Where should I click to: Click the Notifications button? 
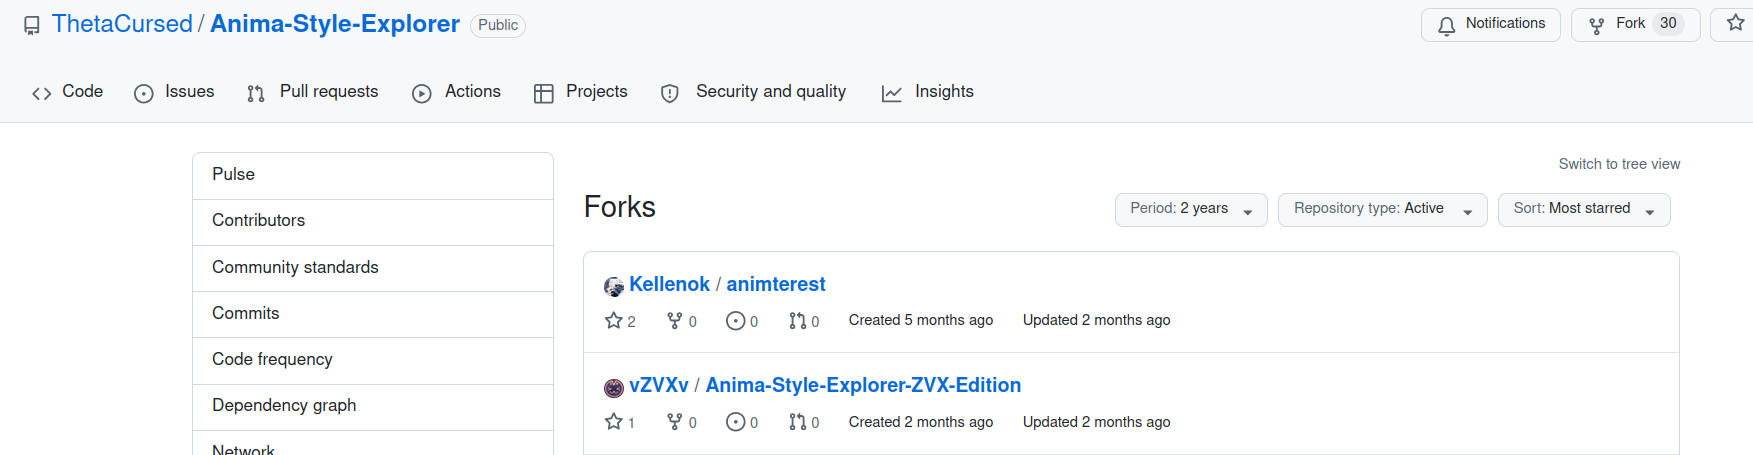pos(1491,24)
